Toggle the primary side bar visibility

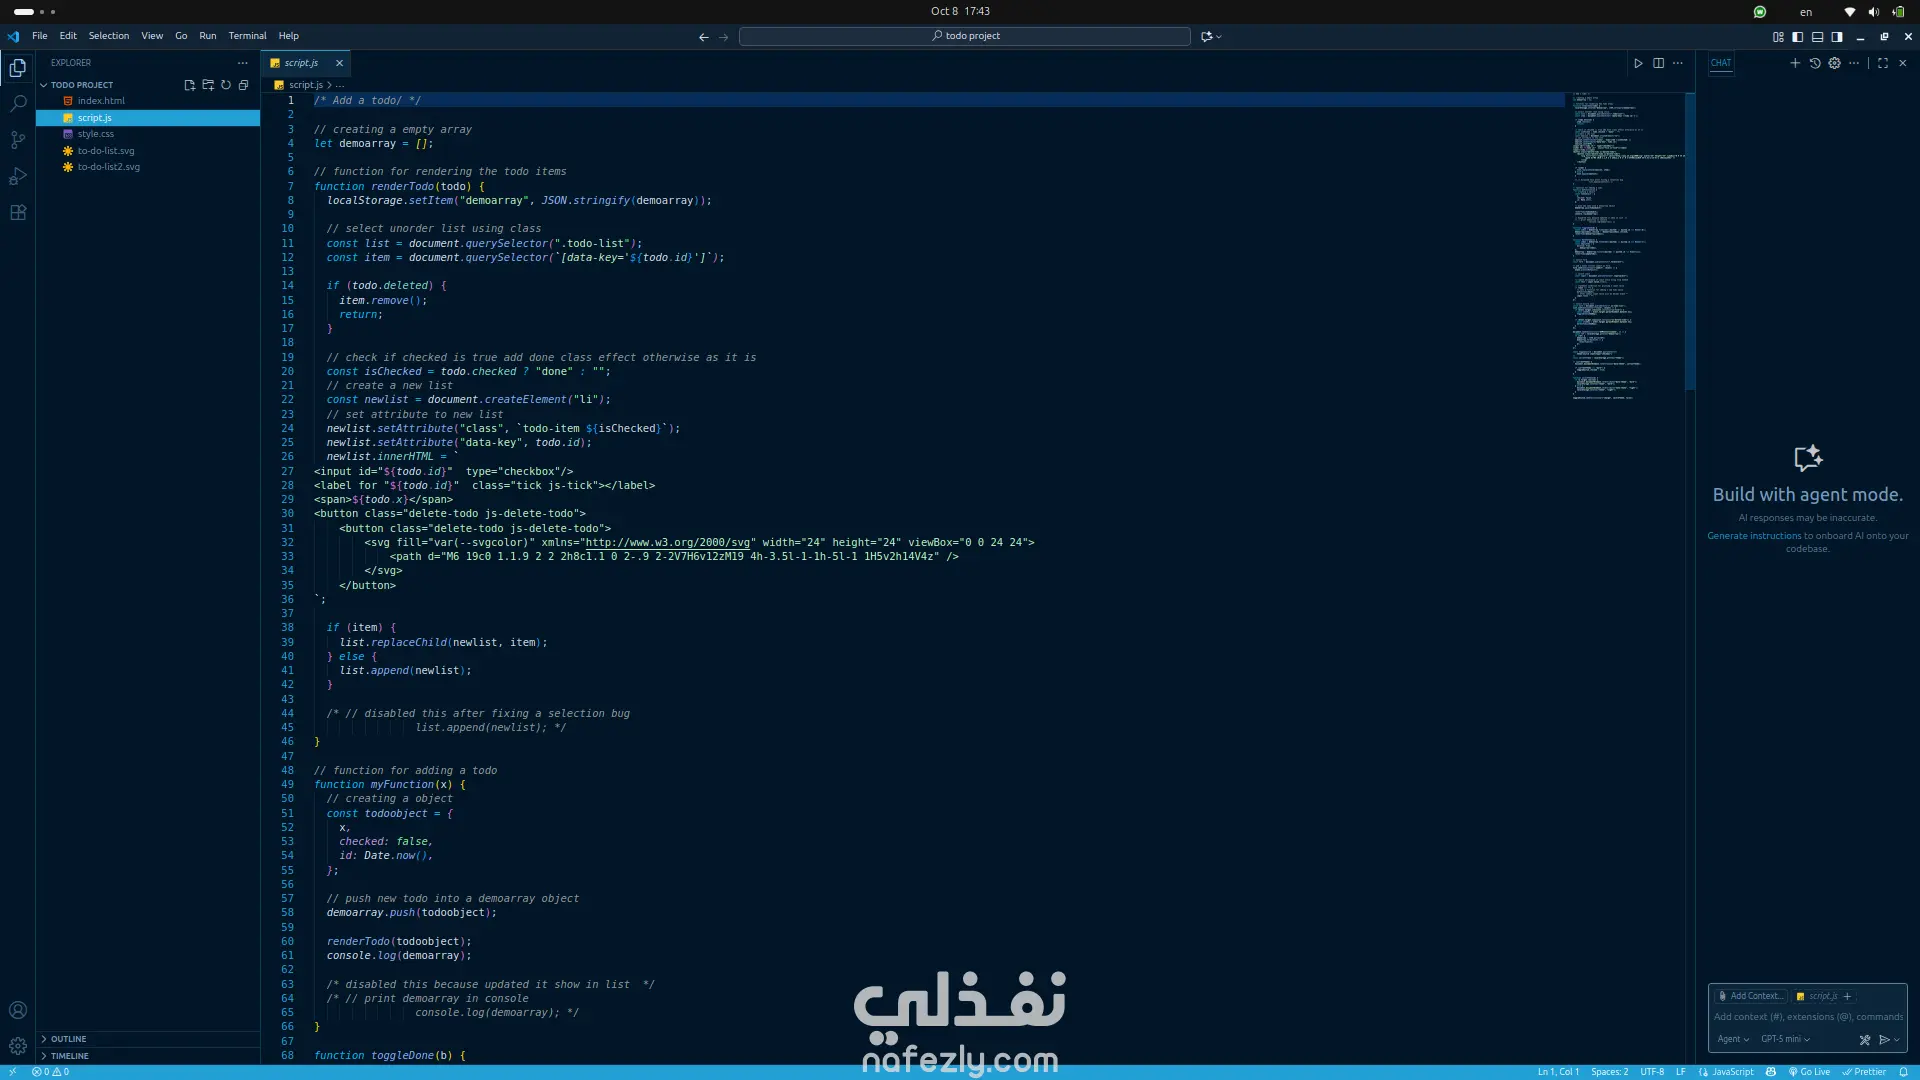point(1797,37)
